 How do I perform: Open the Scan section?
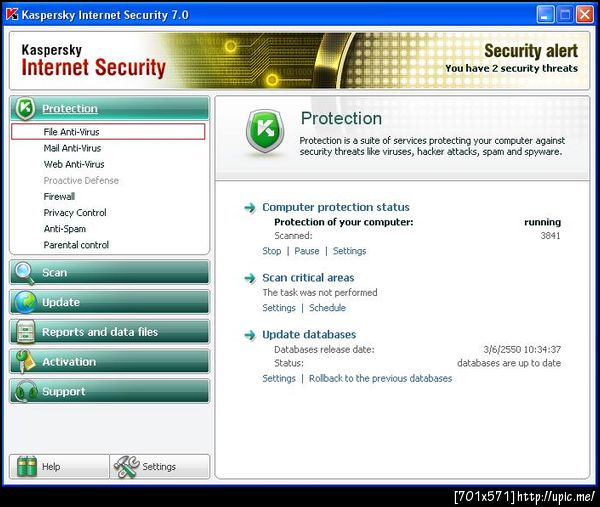[x=109, y=273]
